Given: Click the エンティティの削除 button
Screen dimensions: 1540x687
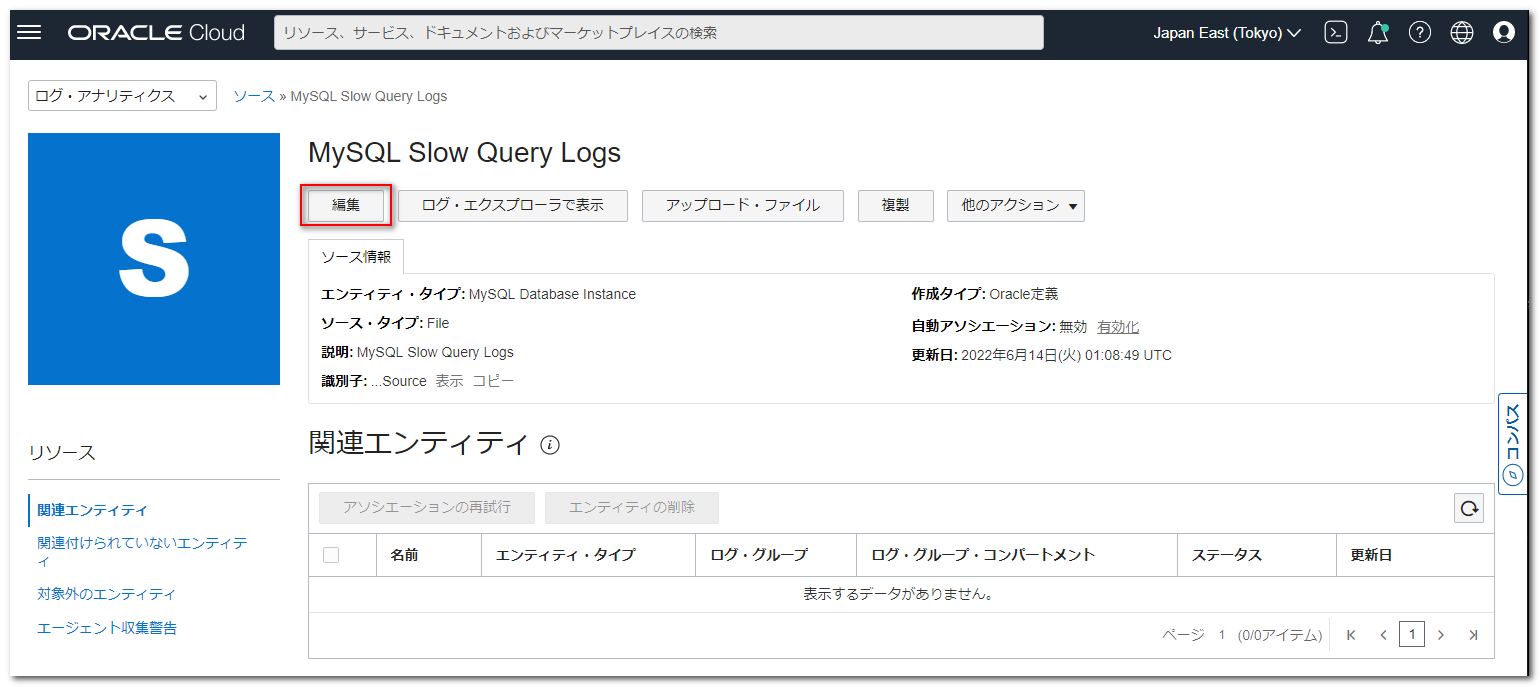Looking at the screenshot, I should tap(632, 508).
